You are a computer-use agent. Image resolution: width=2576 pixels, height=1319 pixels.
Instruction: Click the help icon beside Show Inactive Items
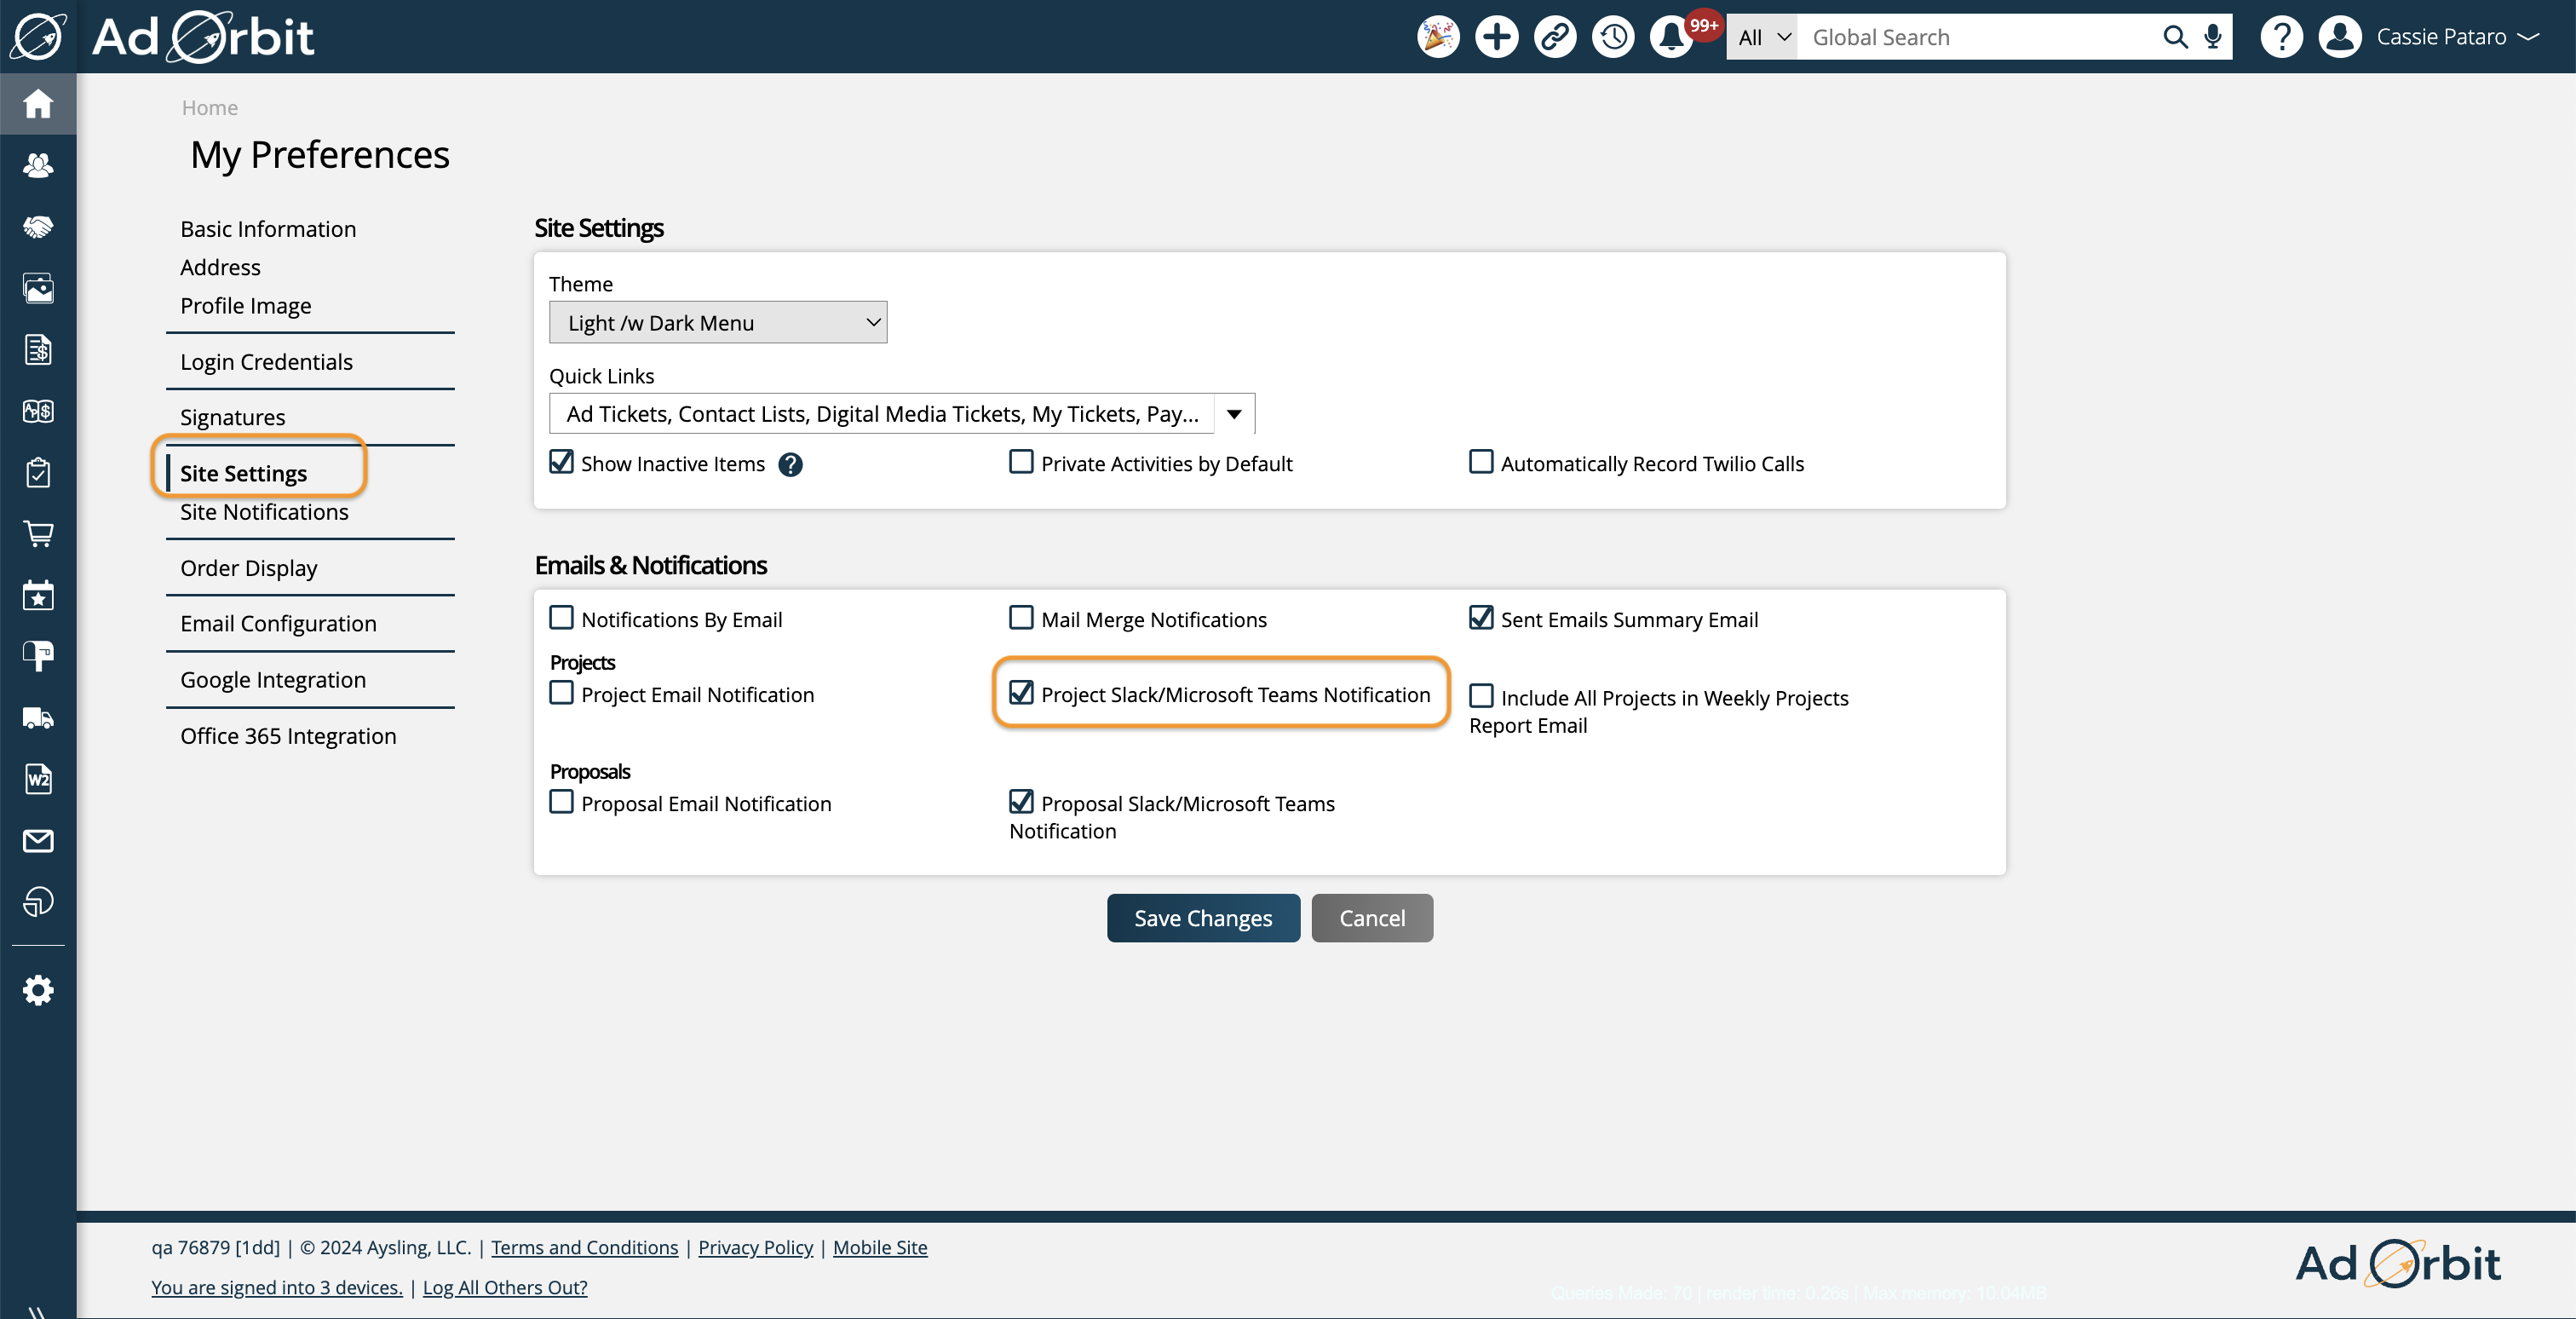click(x=790, y=464)
